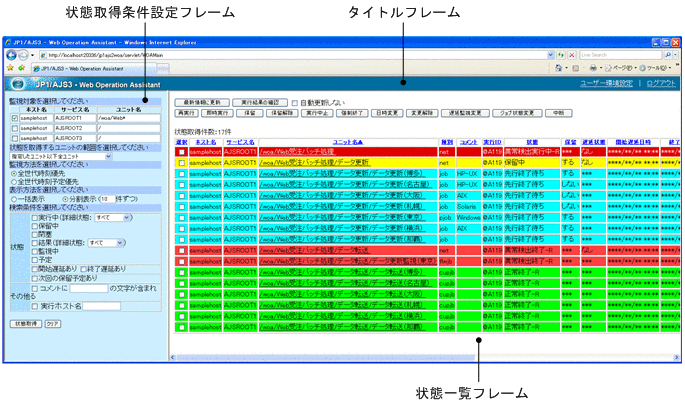This screenshot has width=685, height=405.
Task: Select the 分割表示 radio button
Action: point(65,199)
